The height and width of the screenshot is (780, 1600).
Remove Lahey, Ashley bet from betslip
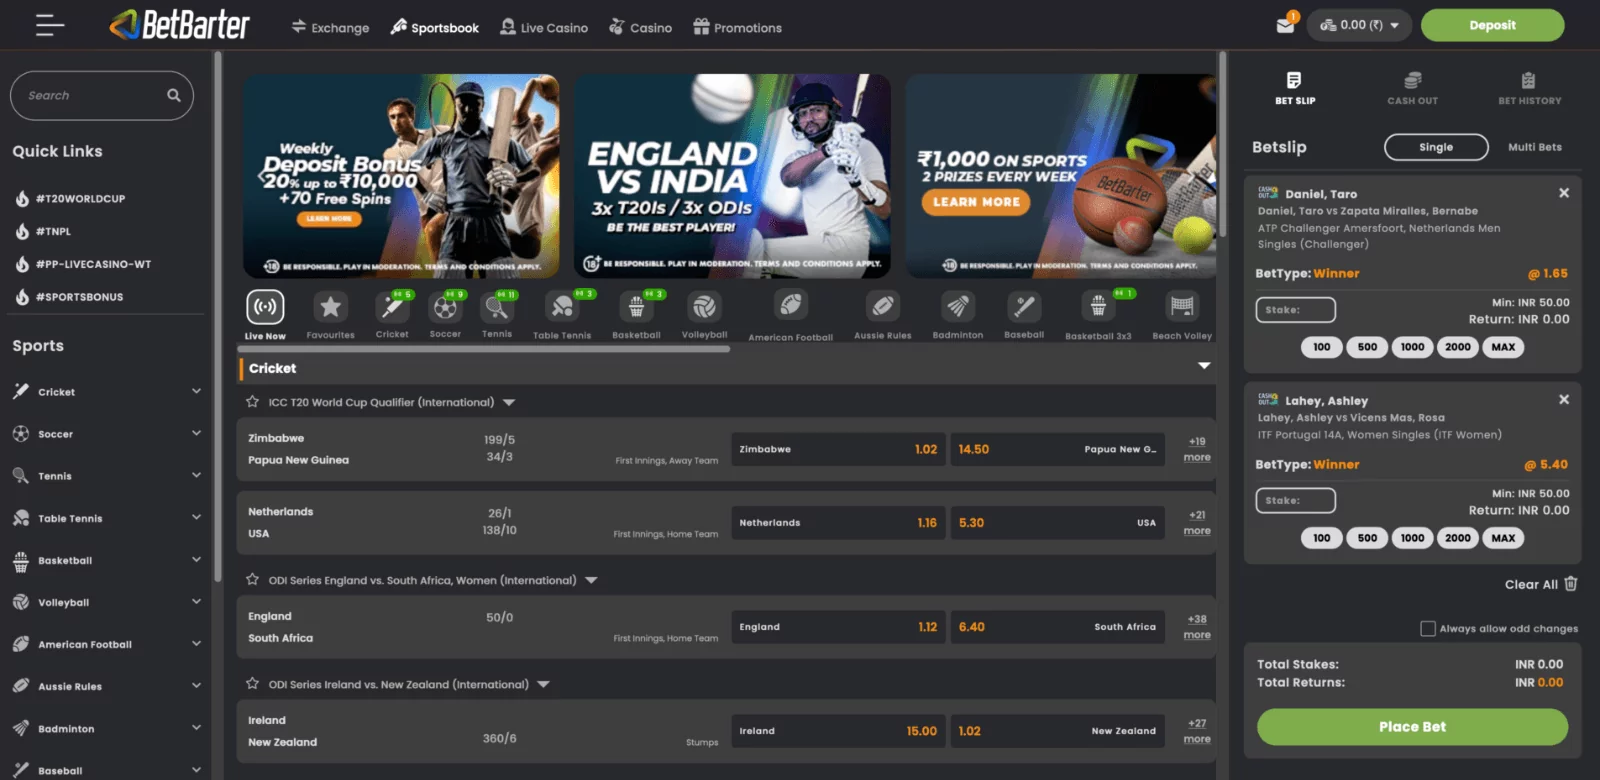pyautogui.click(x=1564, y=399)
